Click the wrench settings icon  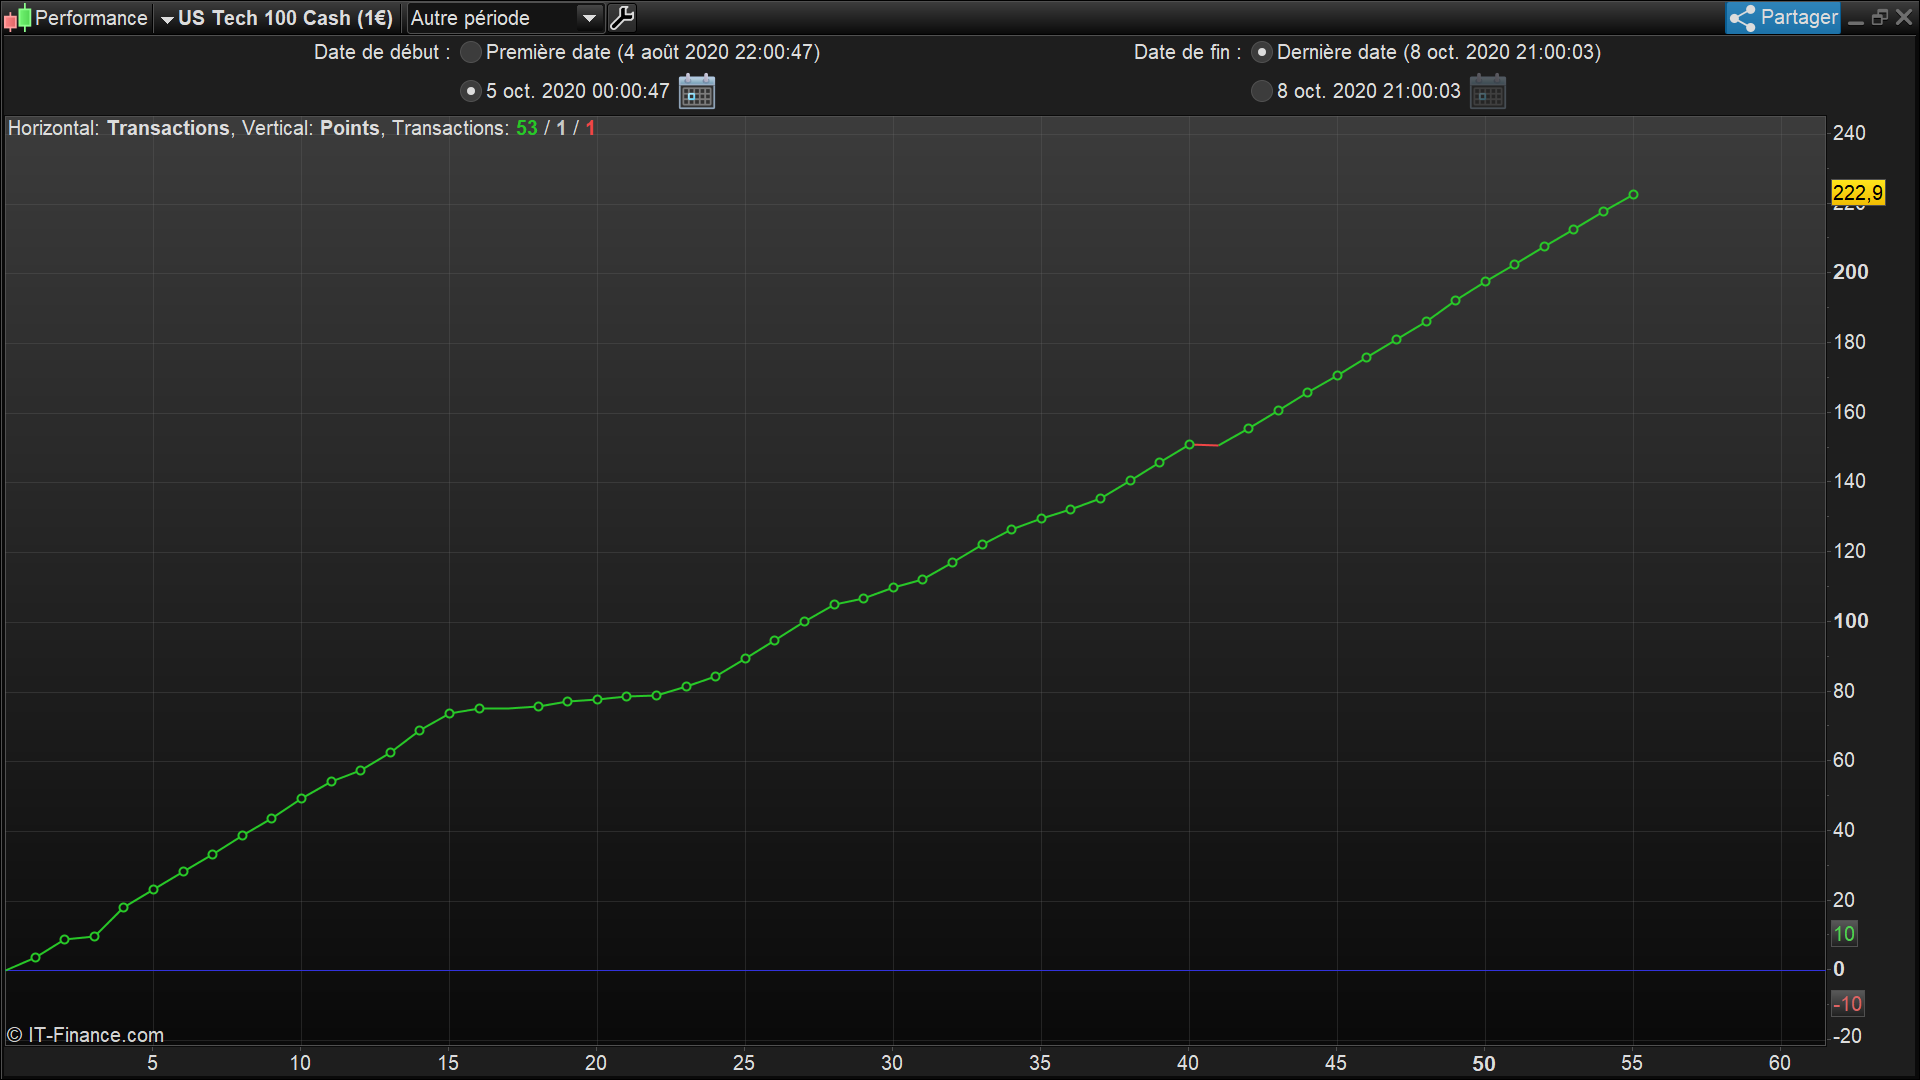pyautogui.click(x=622, y=18)
